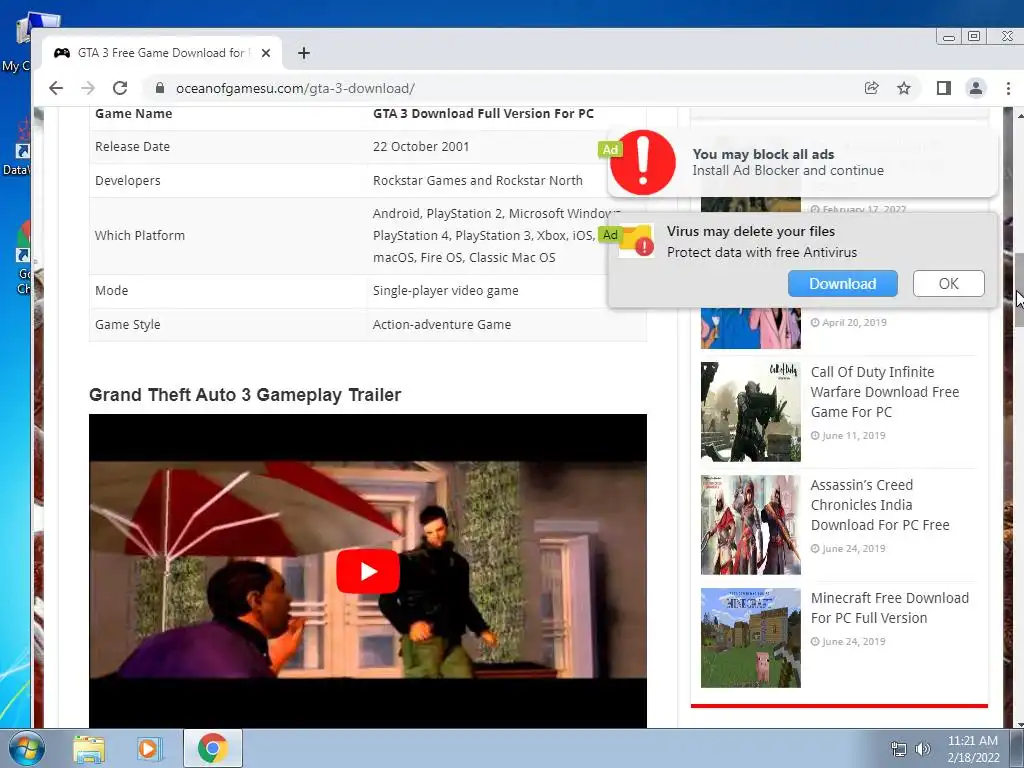Click the padlock site info icon
The height and width of the screenshot is (768, 1024).
pos(159,88)
